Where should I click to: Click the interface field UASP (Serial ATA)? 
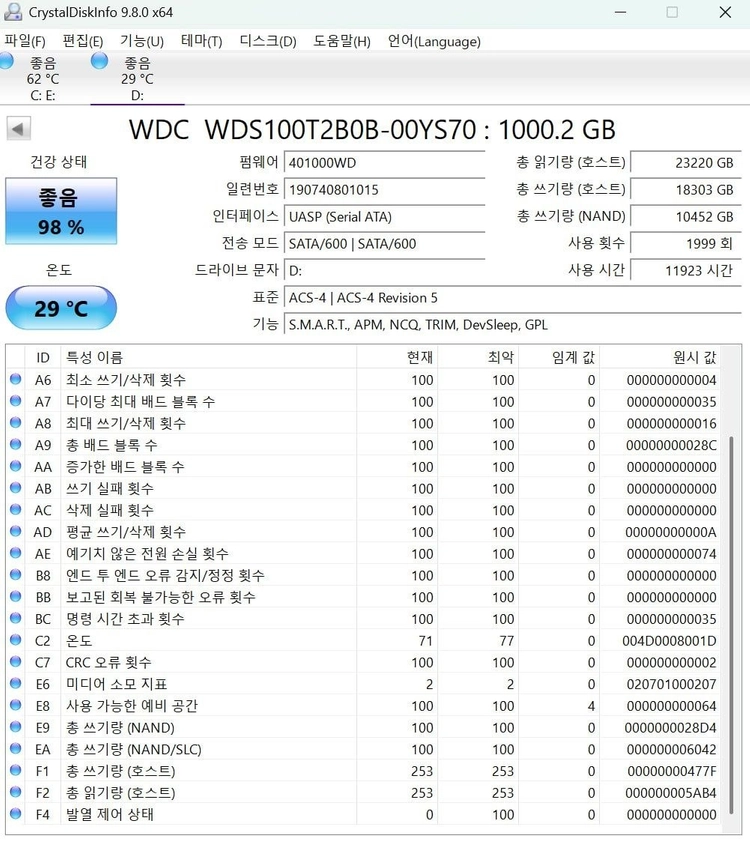[x=384, y=217]
